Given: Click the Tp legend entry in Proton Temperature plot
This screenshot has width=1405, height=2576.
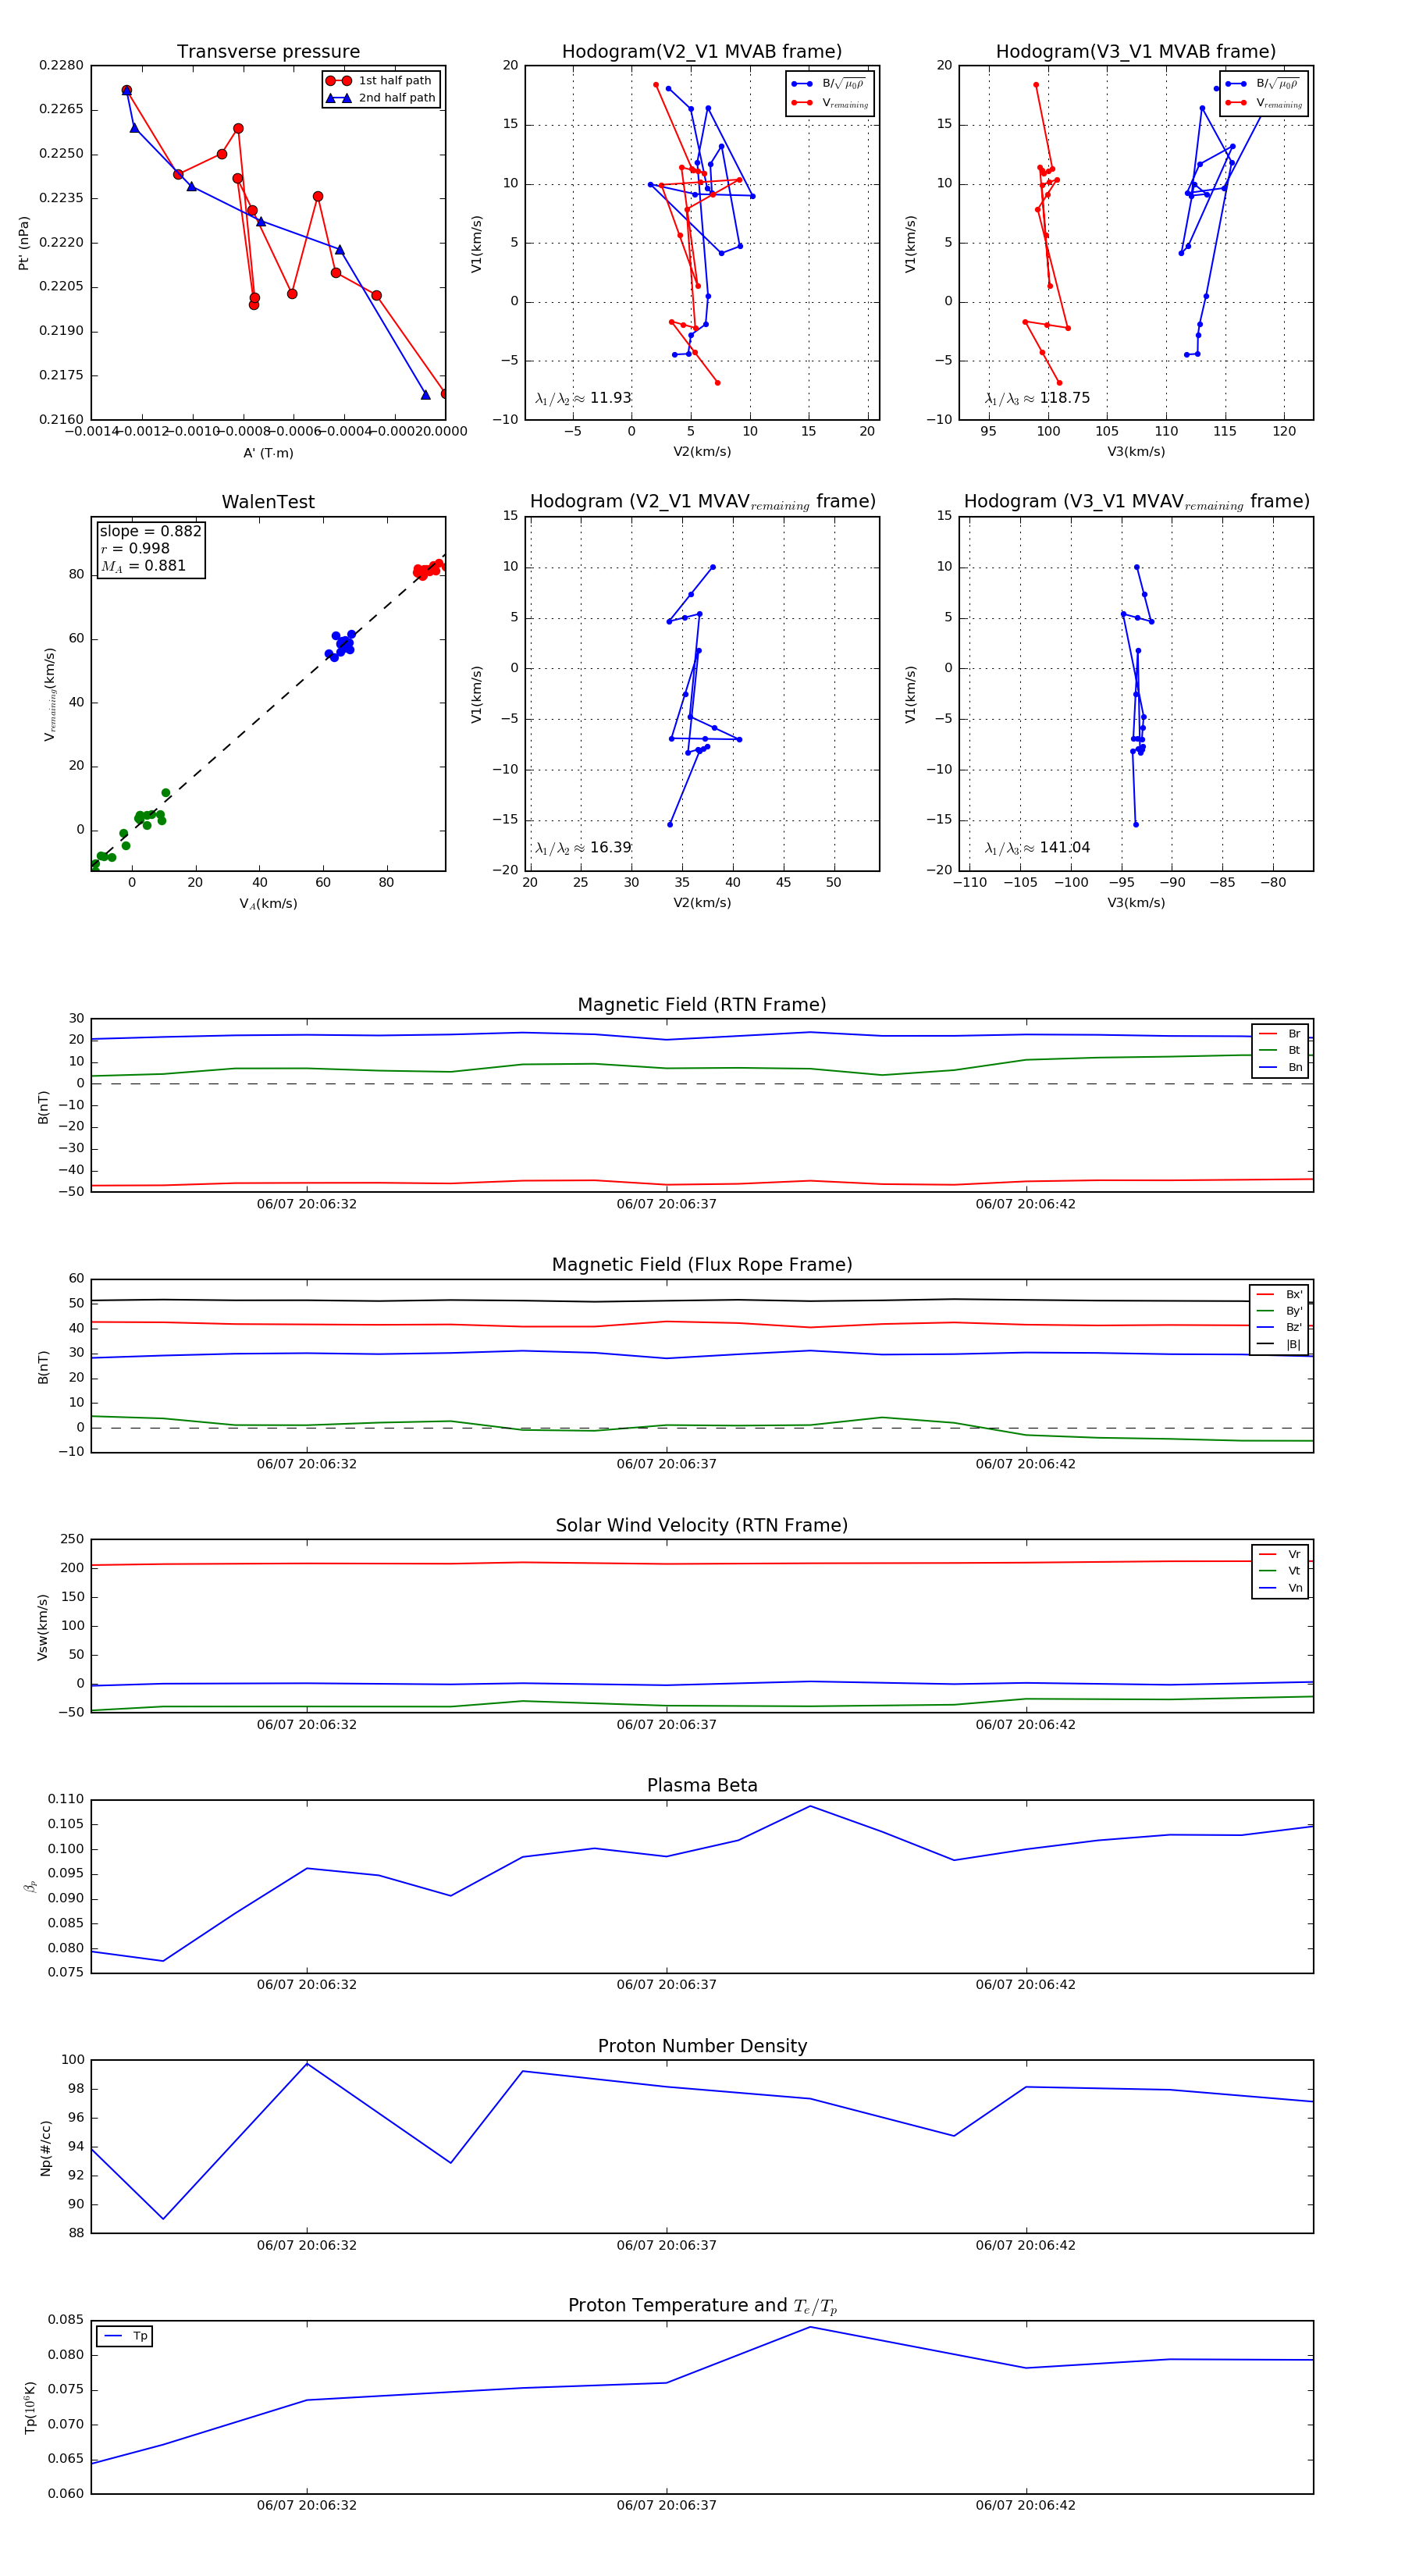Looking at the screenshot, I should [x=139, y=2336].
